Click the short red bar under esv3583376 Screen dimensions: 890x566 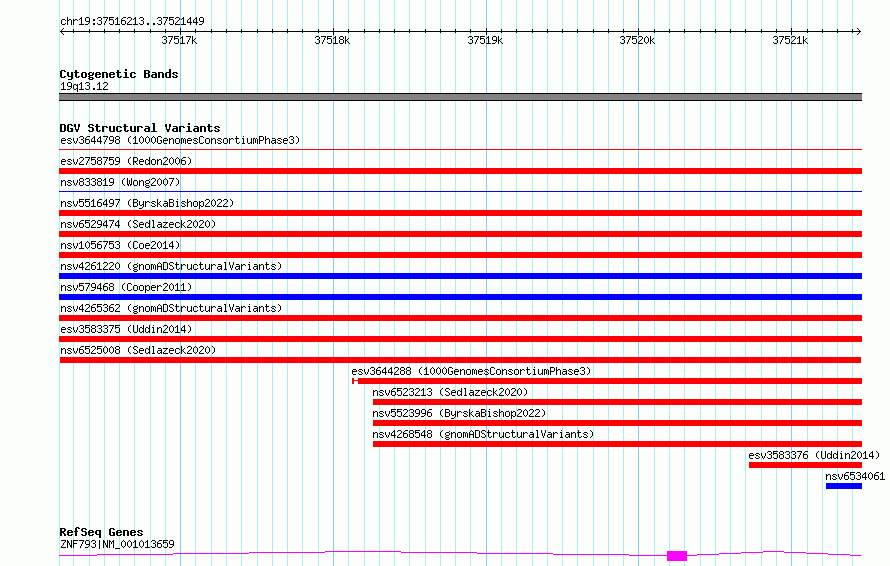[805, 465]
